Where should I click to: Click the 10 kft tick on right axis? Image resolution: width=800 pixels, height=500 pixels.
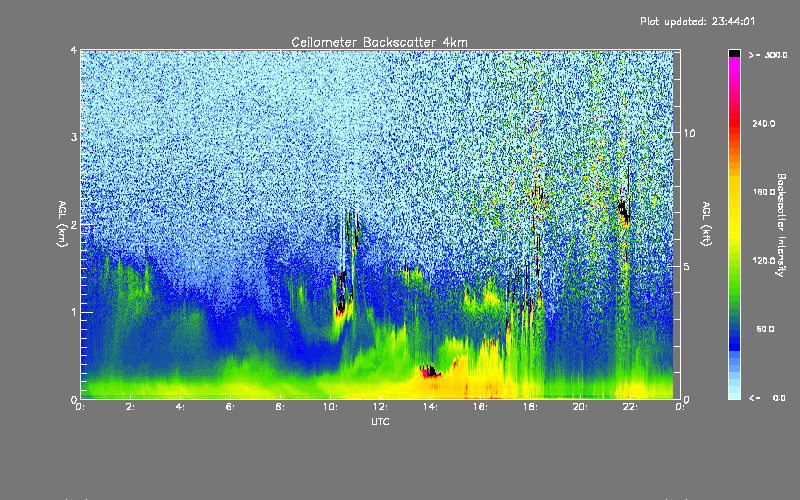[x=689, y=133]
